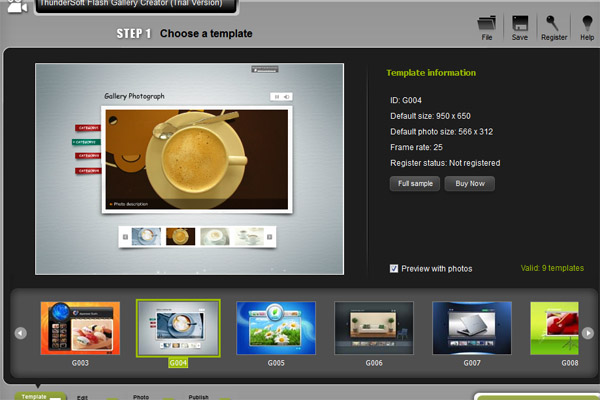600x400 pixels.
Task: Click the 'ID: G004' text
Action: pyautogui.click(x=406, y=100)
